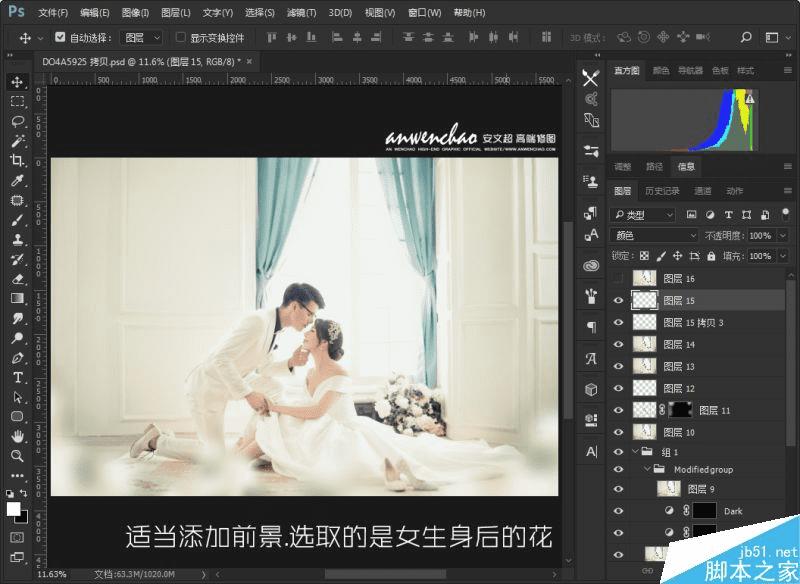Collapse the Modified group arrow
Screen dimensions: 800x584
click(647, 469)
